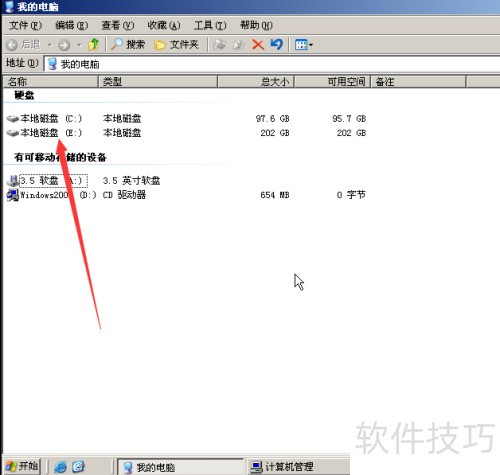Sort by the 可用空间 column header
500x475 pixels.
point(333,82)
